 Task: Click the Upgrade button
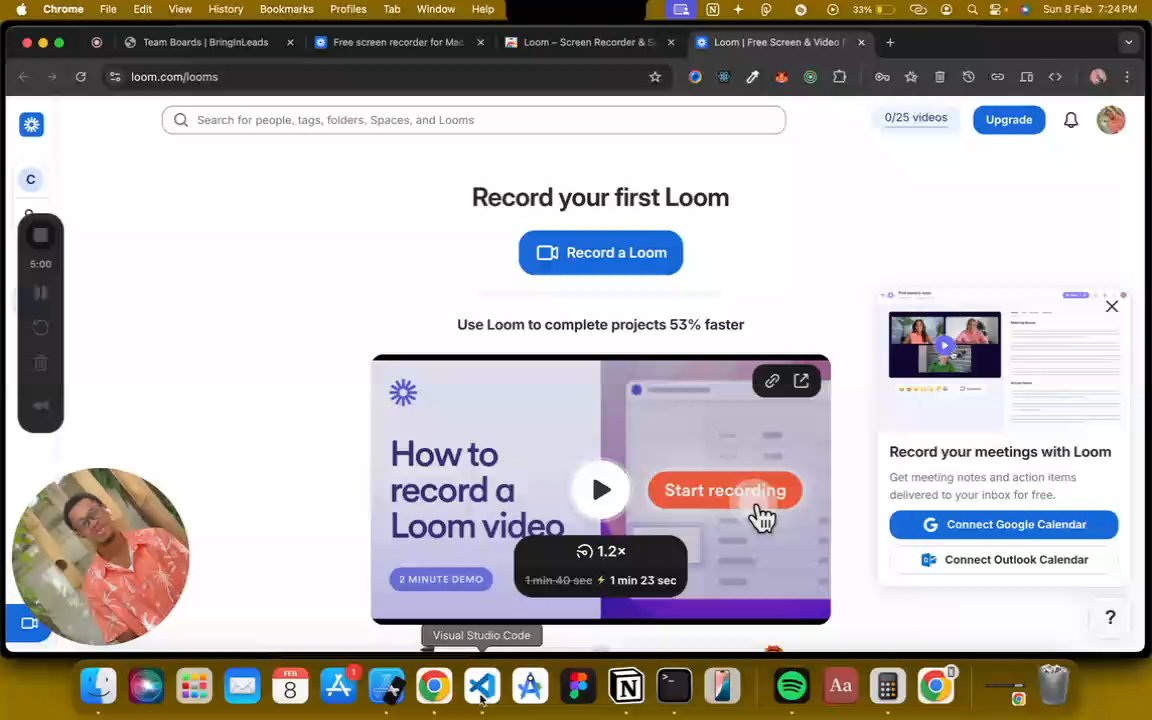tap(1009, 120)
